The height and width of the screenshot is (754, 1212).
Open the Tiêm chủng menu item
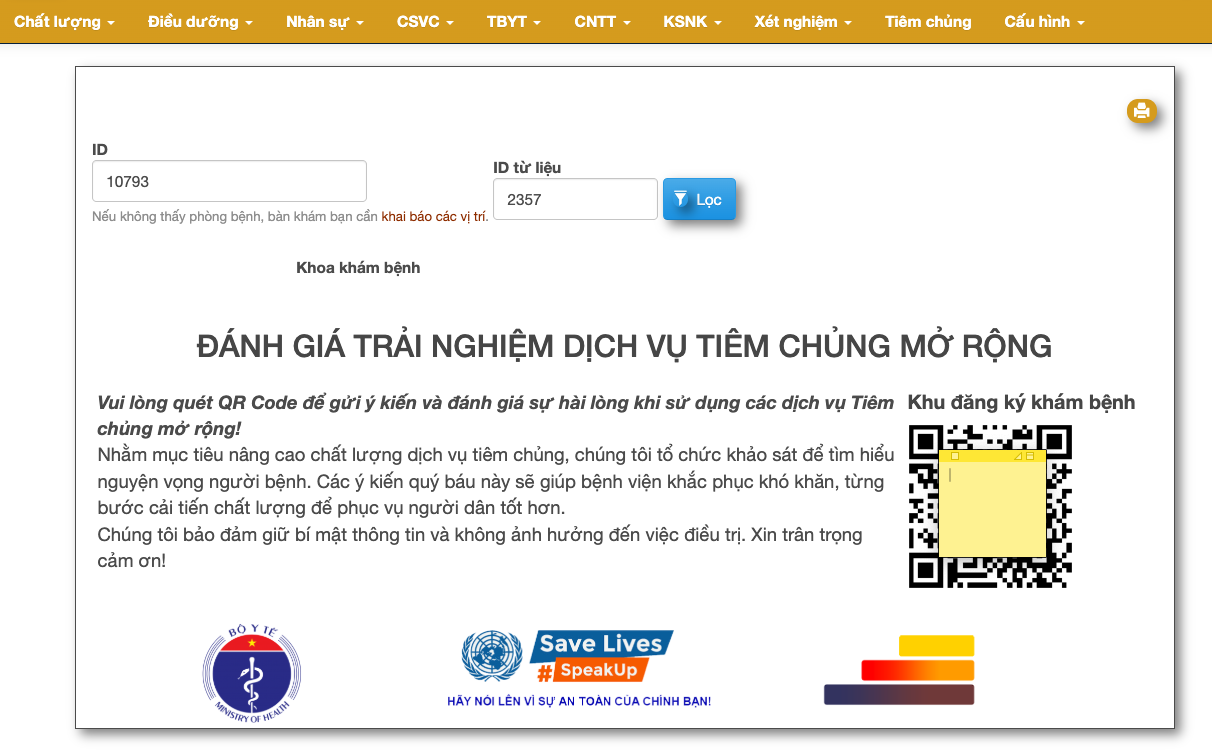click(927, 22)
